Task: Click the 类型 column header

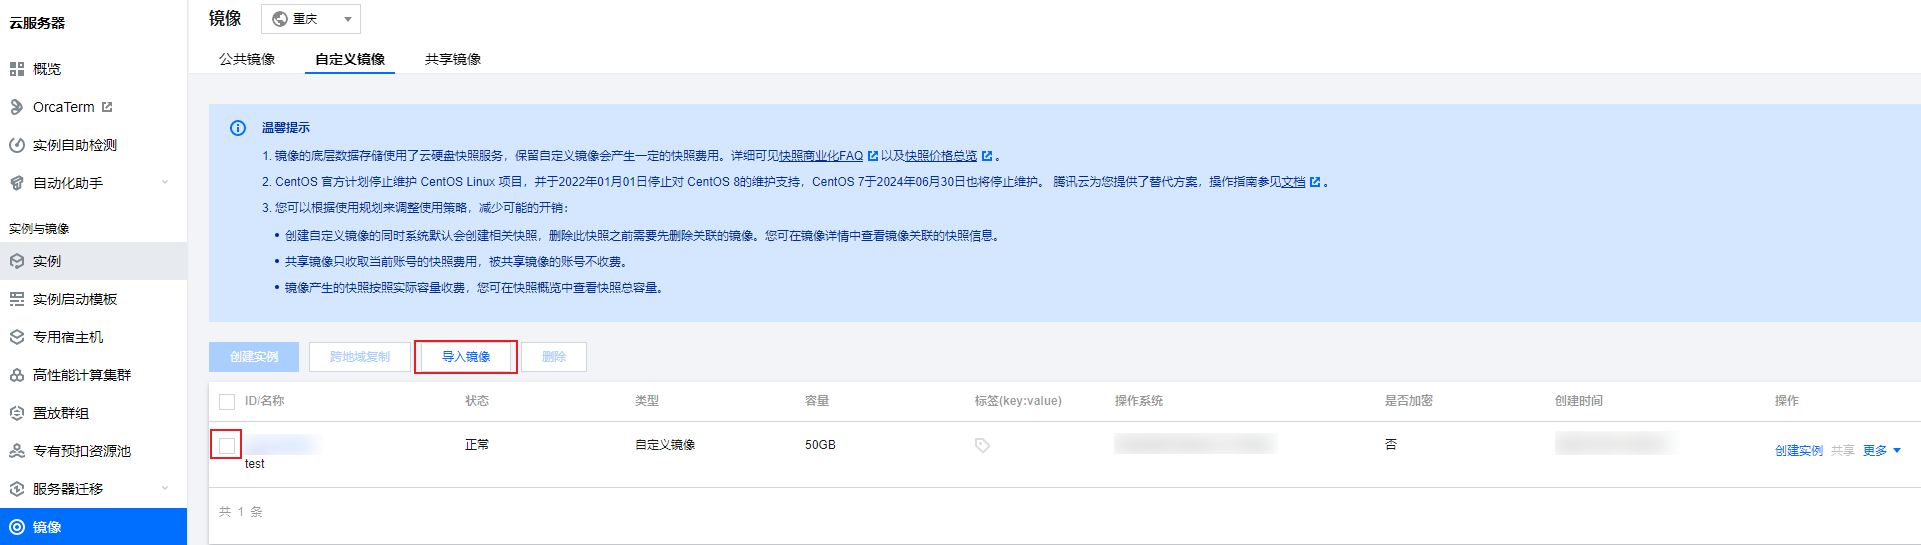Action: (x=647, y=401)
